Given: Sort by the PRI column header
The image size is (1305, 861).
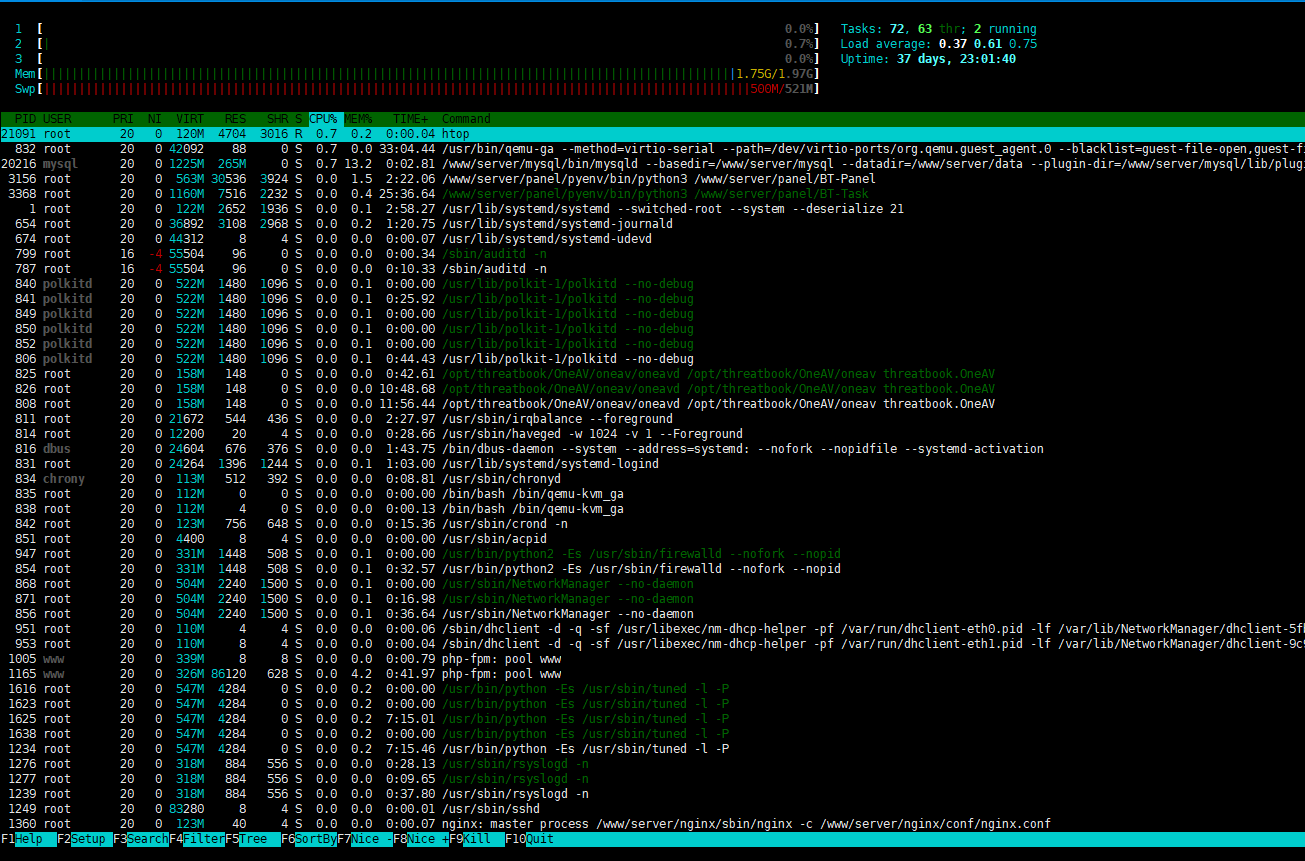Looking at the screenshot, I should click(123, 119).
